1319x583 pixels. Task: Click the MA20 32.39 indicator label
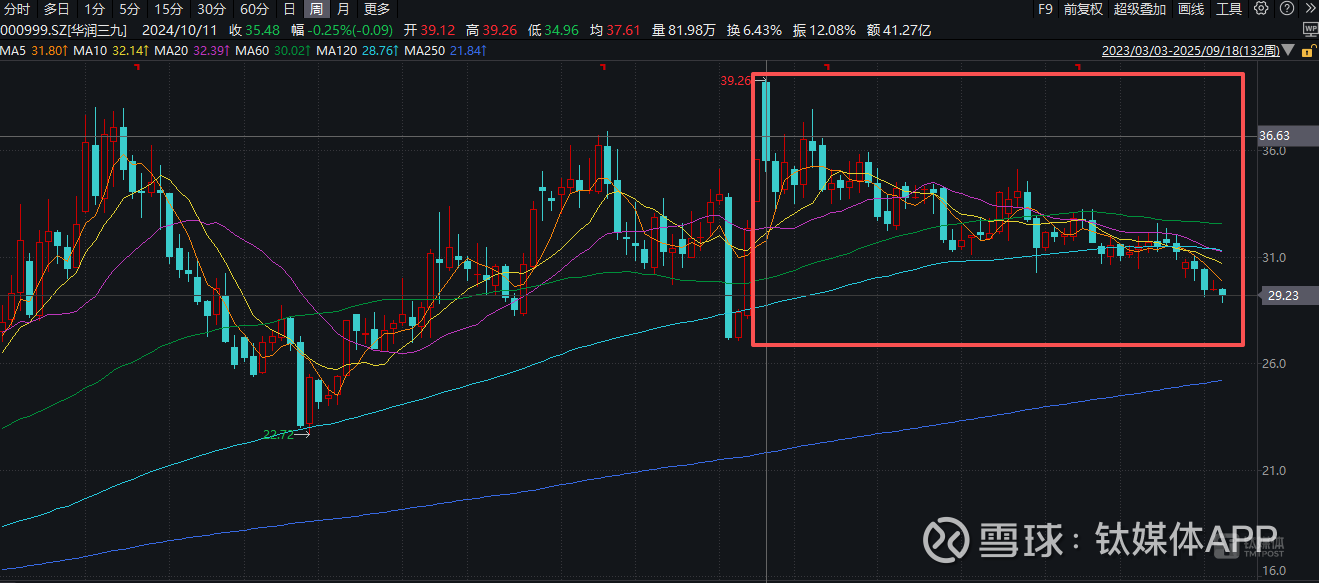tap(193, 50)
